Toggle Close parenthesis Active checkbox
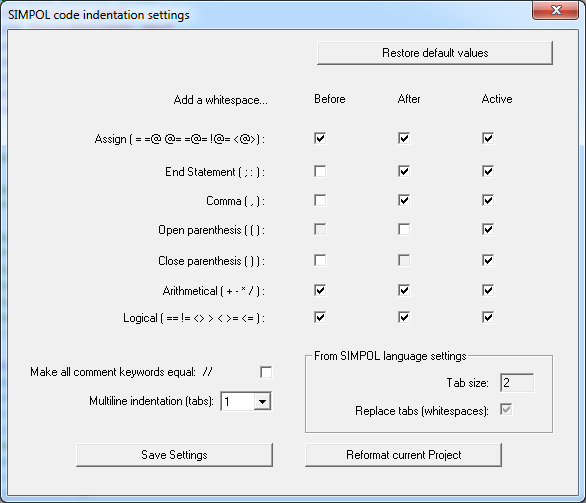Viewport: 586px width, 503px height. coord(488,260)
